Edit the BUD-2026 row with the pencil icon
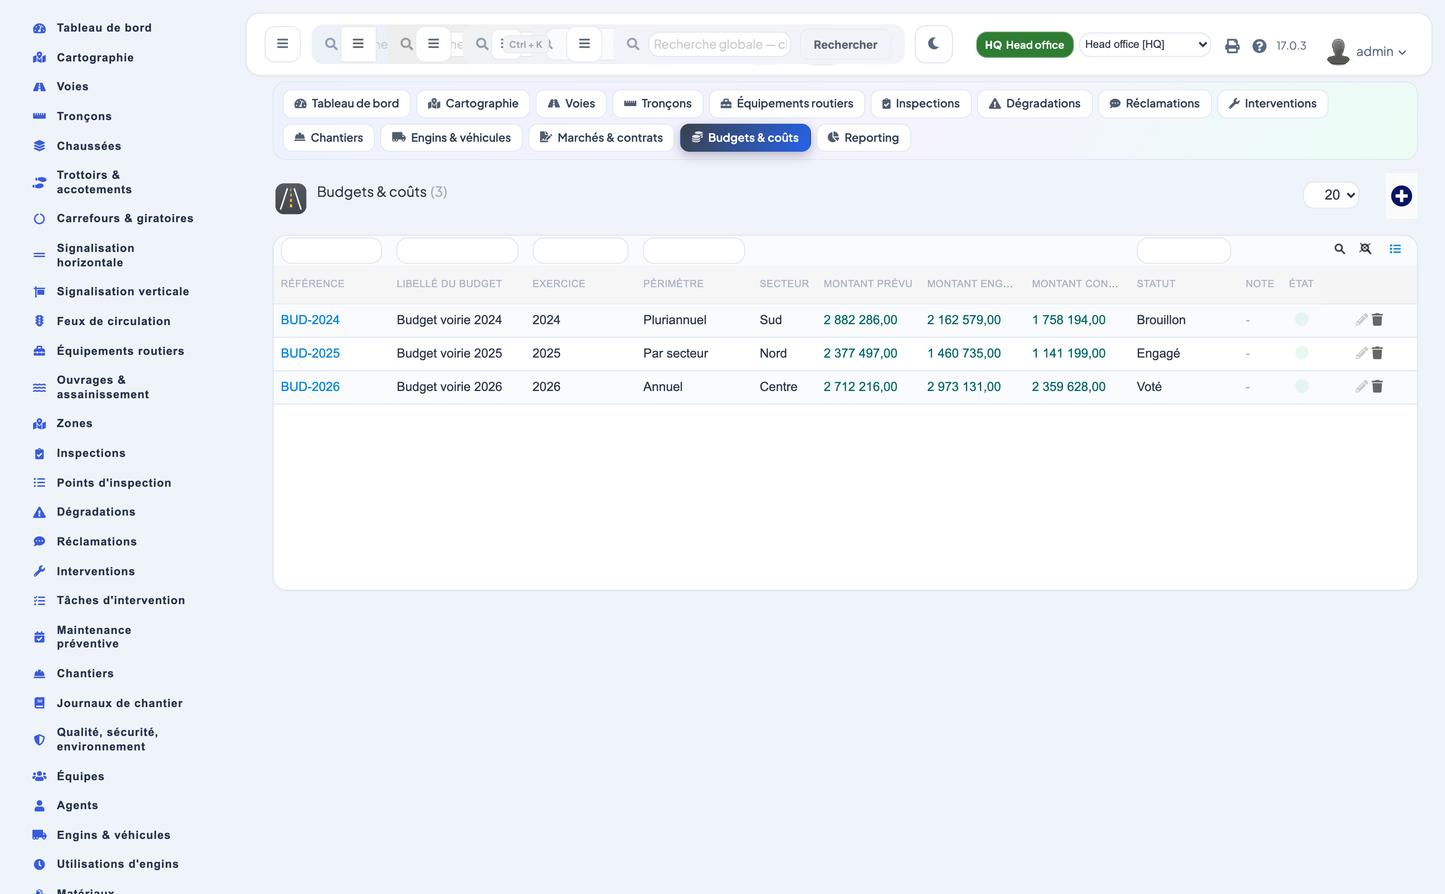1445x894 pixels. coord(1361,387)
